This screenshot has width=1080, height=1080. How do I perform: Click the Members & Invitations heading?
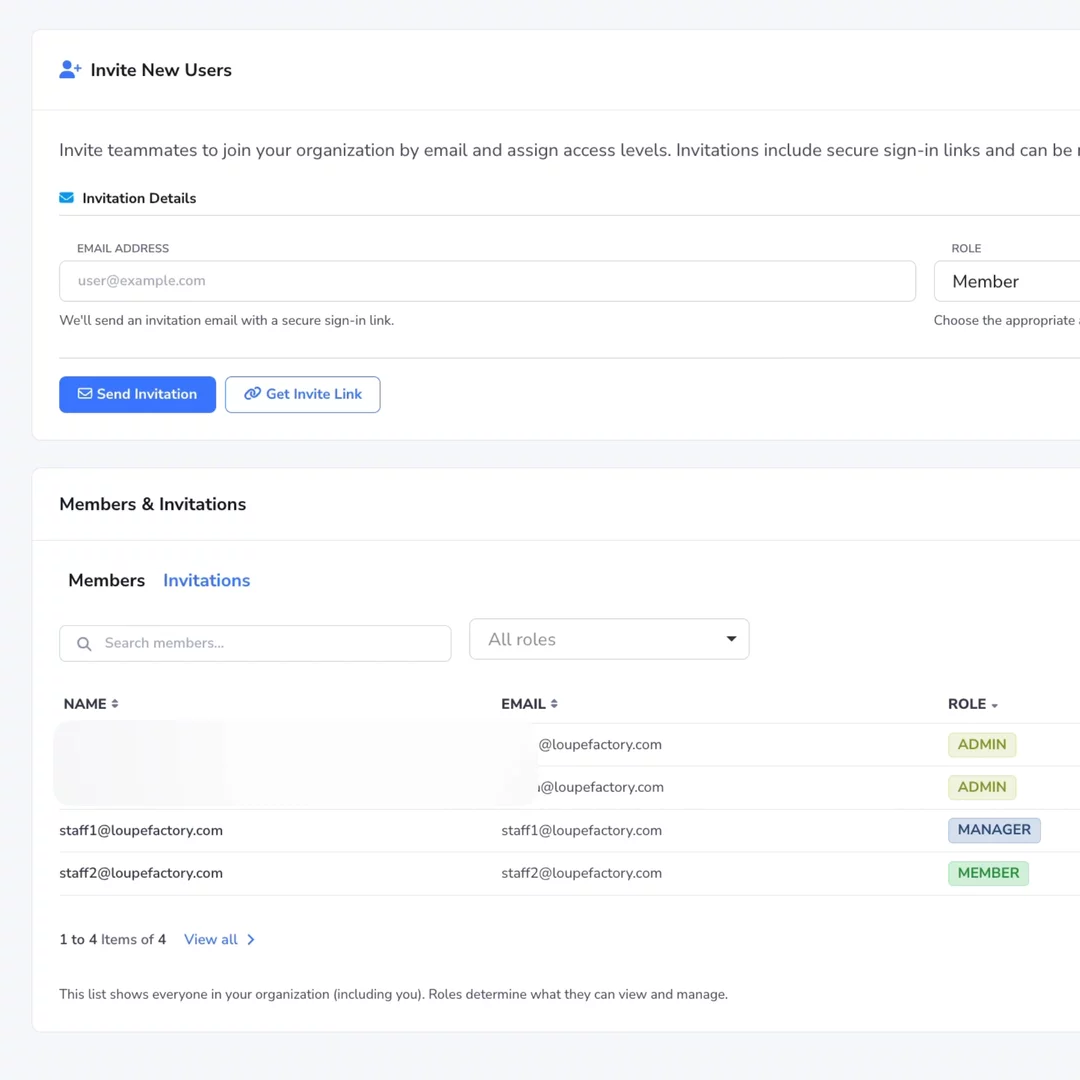152,504
